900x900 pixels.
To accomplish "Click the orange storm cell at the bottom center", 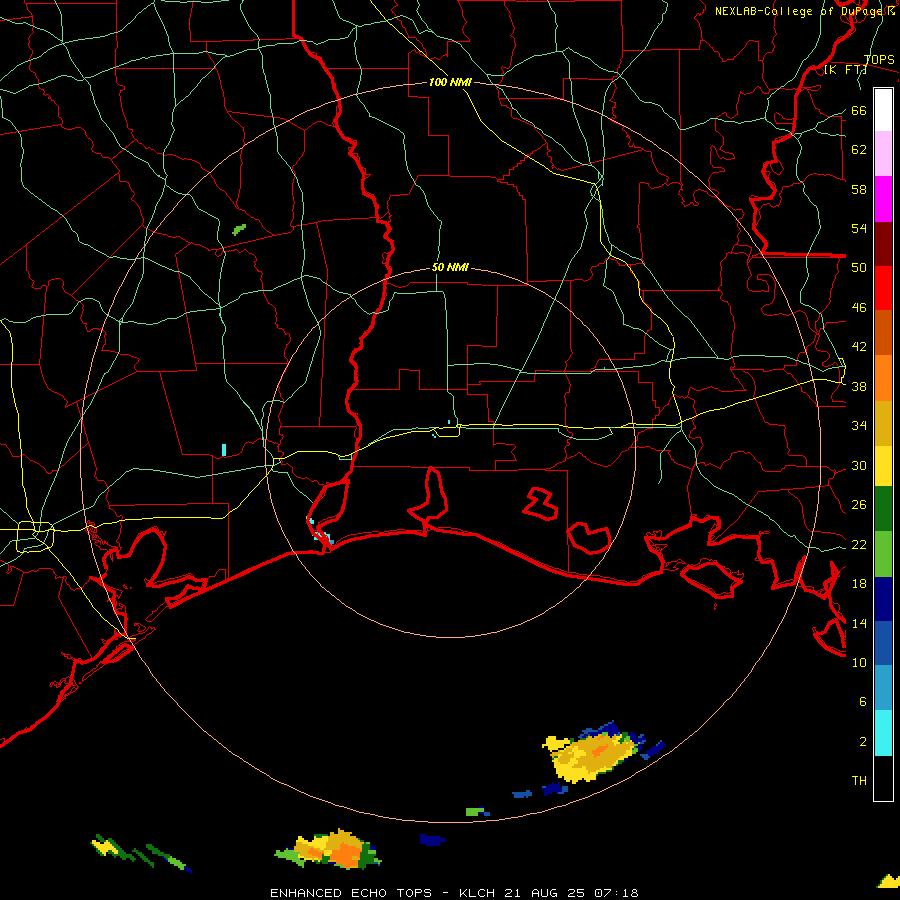I will (329, 849).
